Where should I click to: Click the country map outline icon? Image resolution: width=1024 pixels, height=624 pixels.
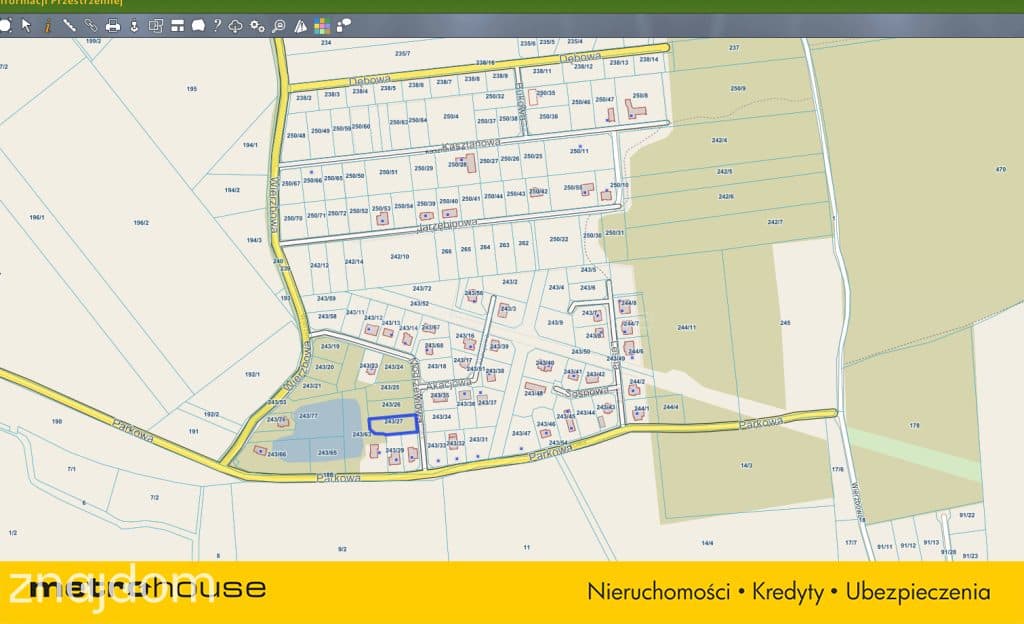point(198,26)
